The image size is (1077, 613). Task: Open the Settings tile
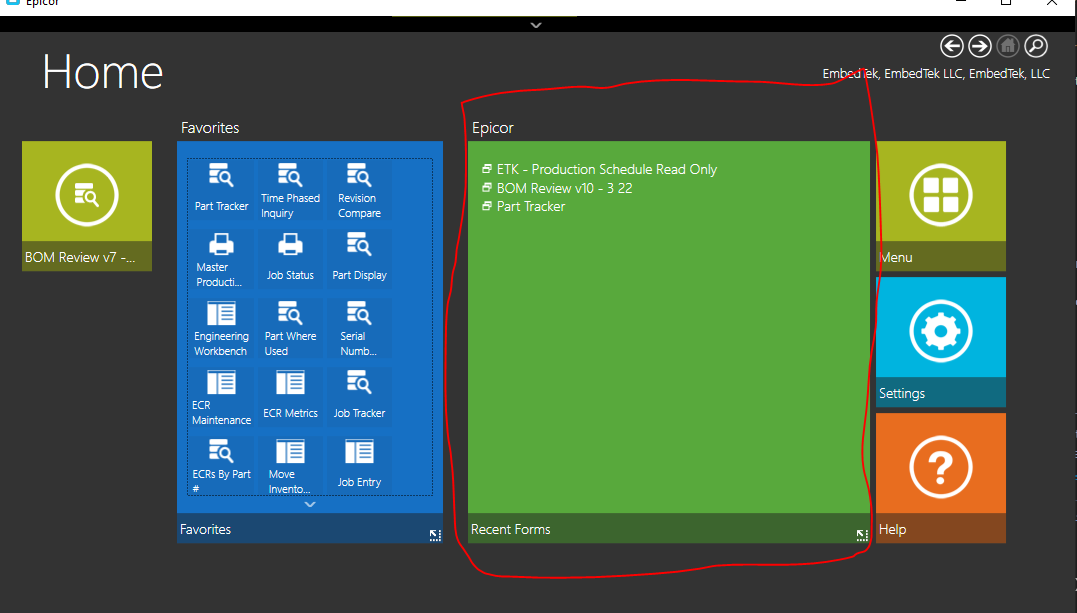tap(940, 342)
